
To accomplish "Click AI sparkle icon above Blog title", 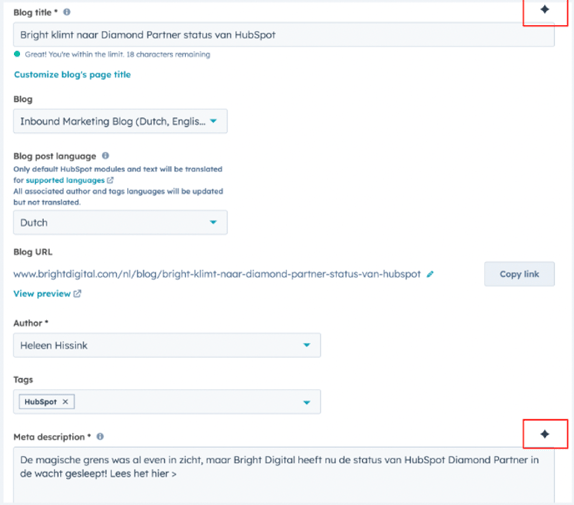I will (x=545, y=10).
